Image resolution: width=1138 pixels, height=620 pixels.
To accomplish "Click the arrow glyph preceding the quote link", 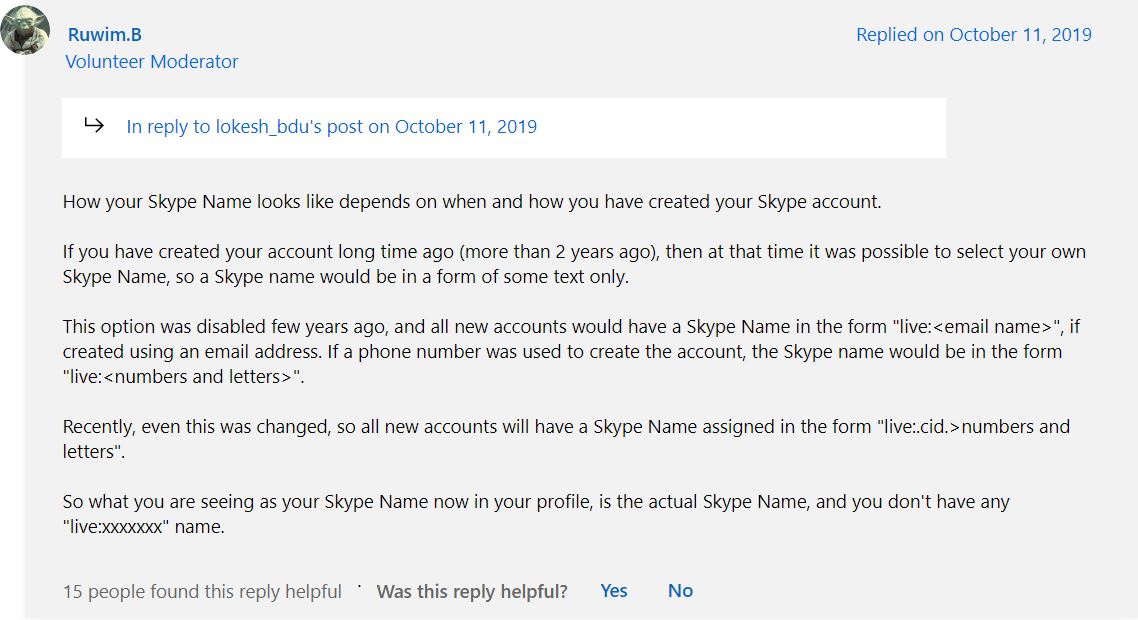I will 95,125.
